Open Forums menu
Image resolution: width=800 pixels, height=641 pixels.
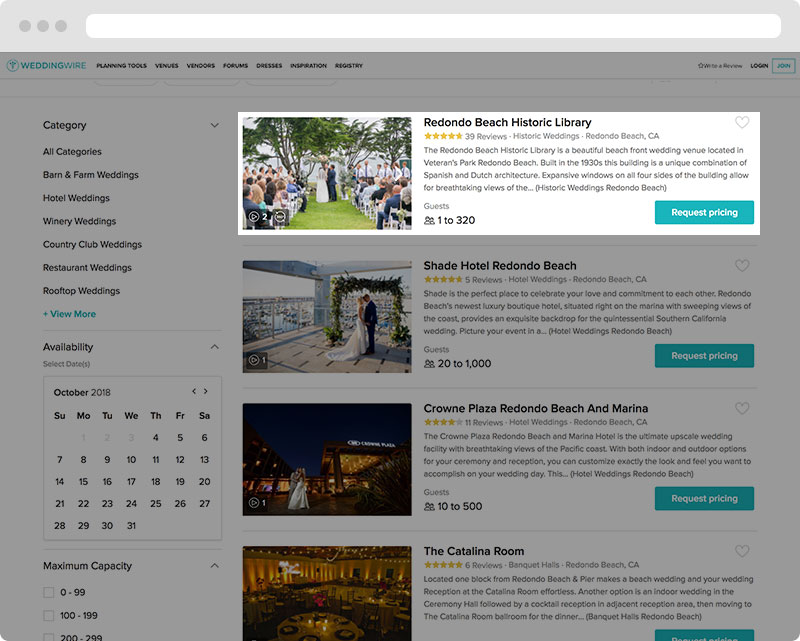pos(235,66)
